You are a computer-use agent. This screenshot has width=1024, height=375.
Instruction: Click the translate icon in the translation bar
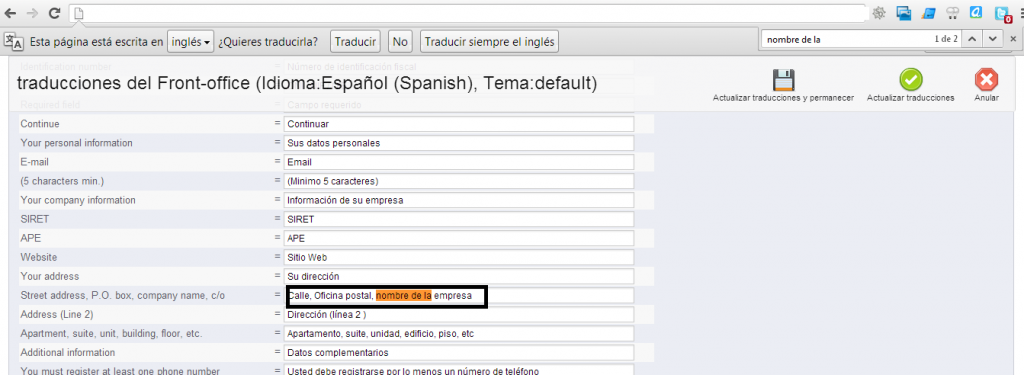tap(14, 41)
